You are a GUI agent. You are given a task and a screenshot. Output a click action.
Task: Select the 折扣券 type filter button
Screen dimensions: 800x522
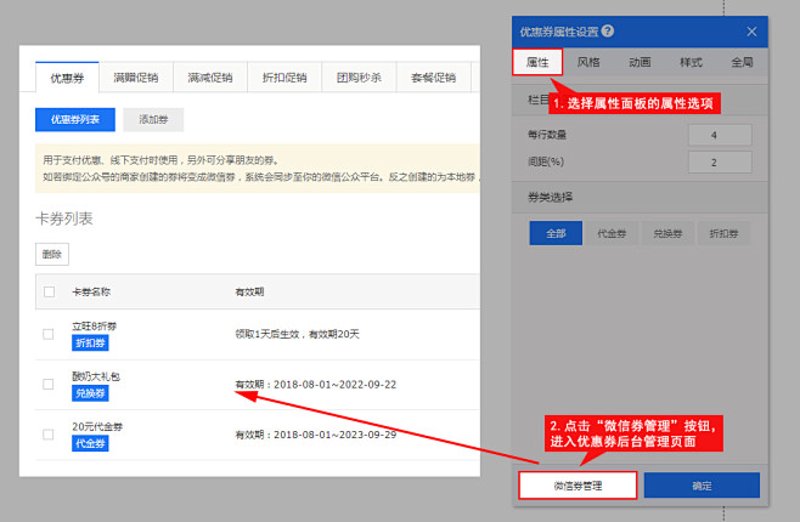click(x=723, y=233)
